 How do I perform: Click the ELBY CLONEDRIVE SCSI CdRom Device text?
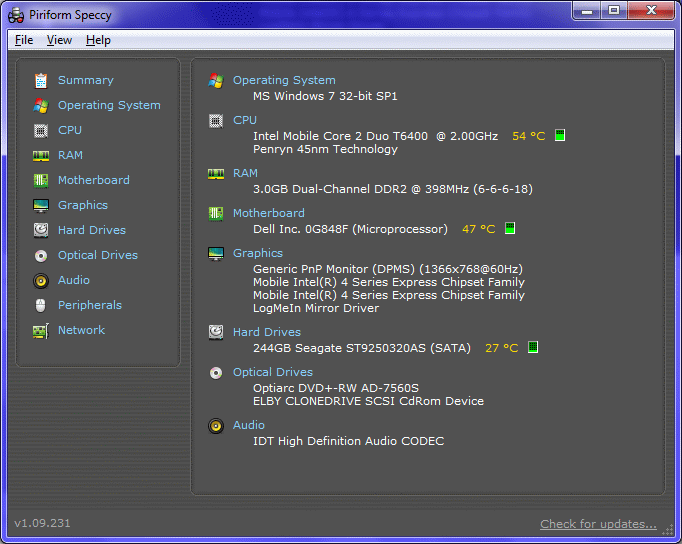point(368,402)
